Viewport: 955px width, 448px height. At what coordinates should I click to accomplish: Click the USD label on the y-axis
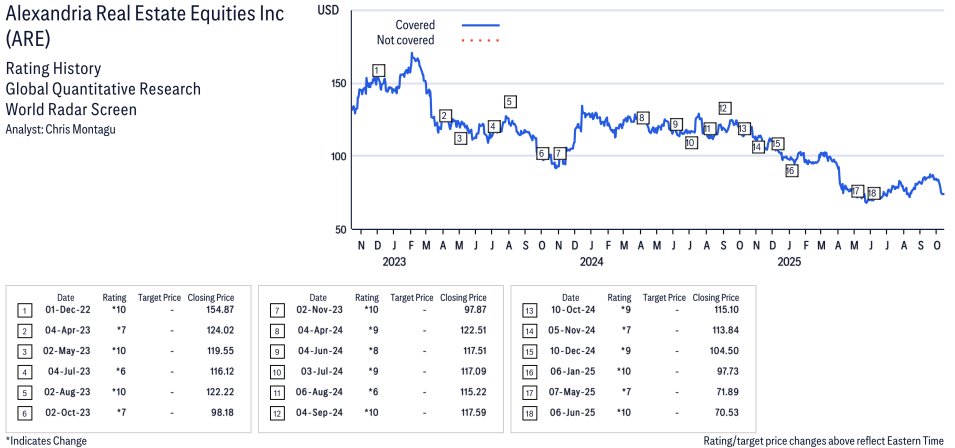[x=328, y=9]
